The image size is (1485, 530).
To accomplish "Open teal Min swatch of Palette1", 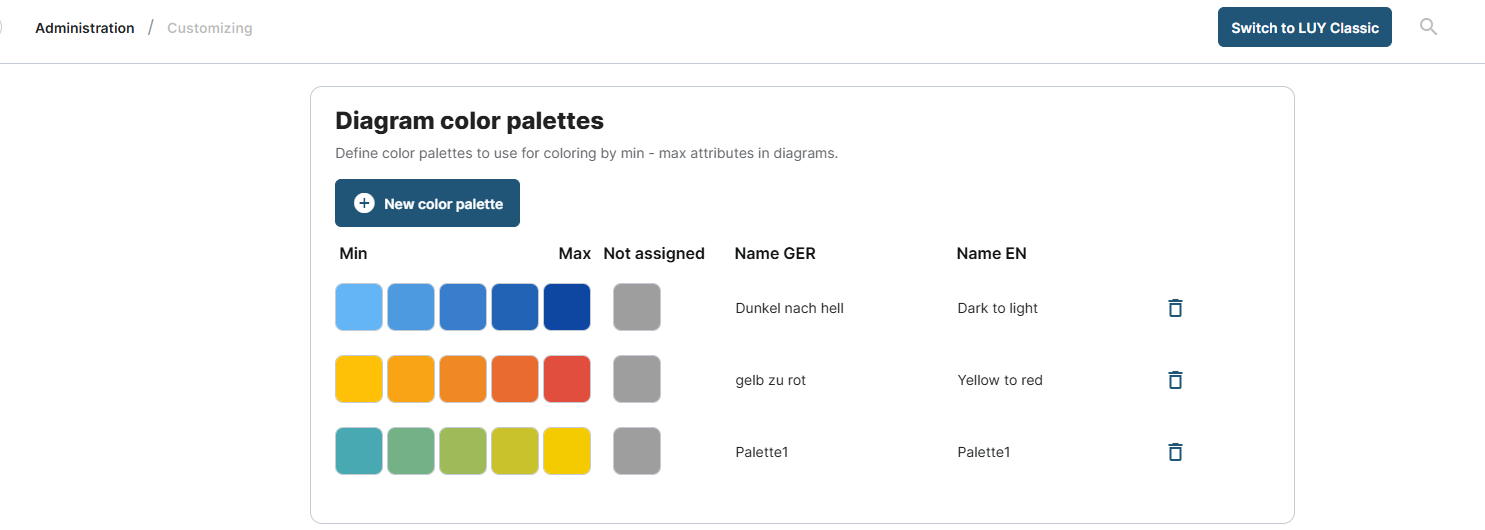I will 359,451.
